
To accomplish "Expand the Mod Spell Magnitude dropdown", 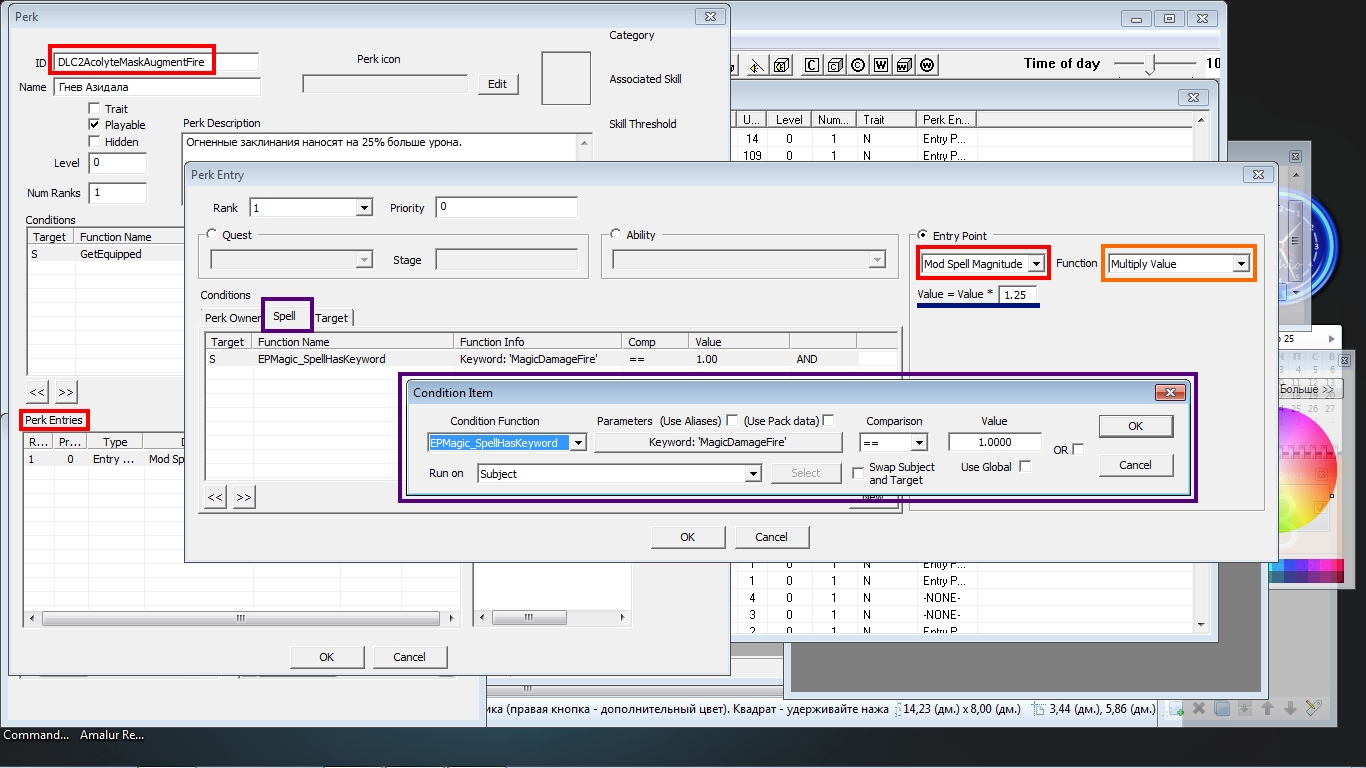I will (1036, 264).
